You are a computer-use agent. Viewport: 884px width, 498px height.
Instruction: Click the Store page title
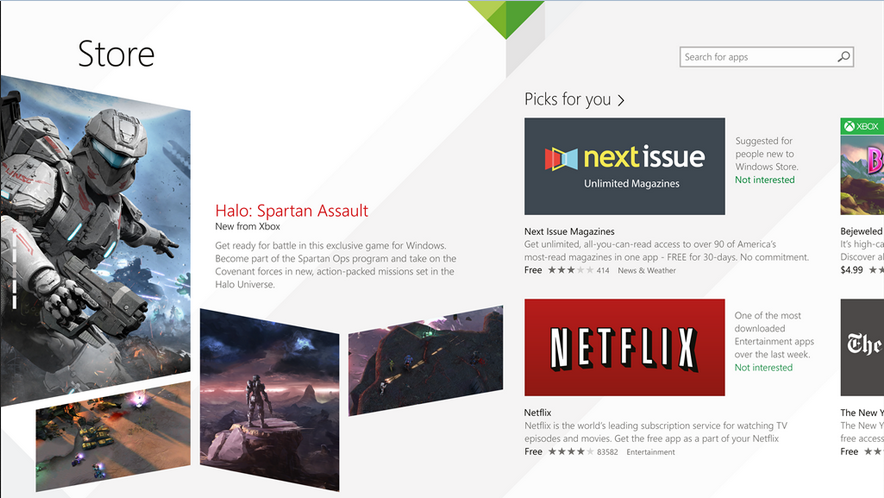(116, 54)
